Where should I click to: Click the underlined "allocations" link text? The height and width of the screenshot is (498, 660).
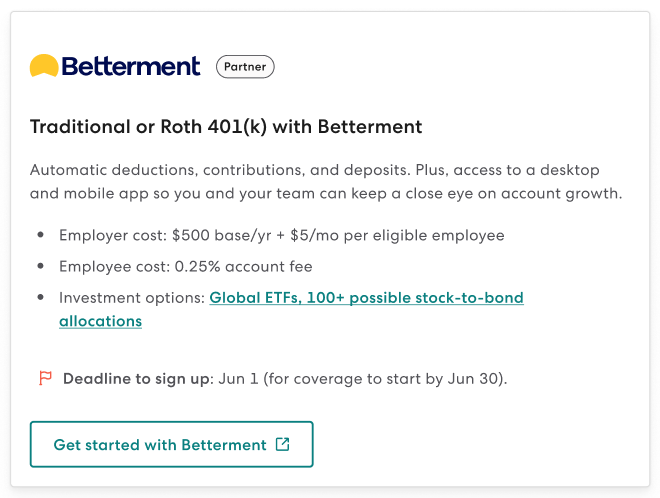pyautogui.click(x=101, y=321)
